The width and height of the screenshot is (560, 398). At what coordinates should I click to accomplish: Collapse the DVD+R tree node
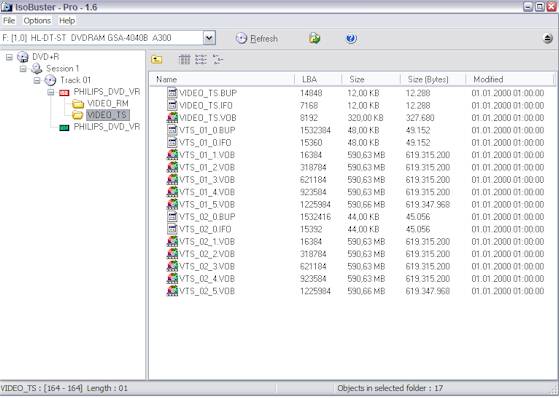coord(9,57)
